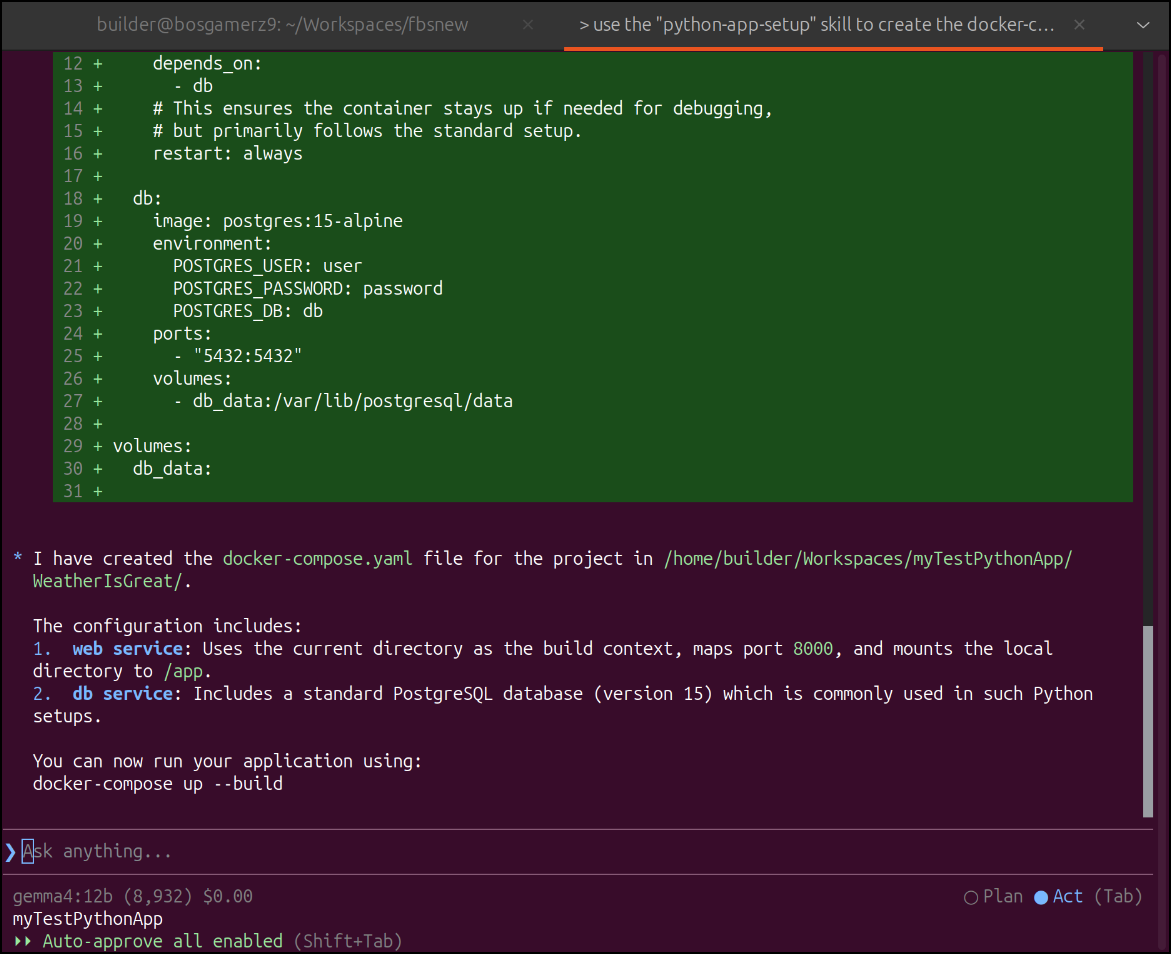This screenshot has height=954, width=1171.
Task: Click the 'image: postgres:15-alpine' diff line
Action: (278, 221)
